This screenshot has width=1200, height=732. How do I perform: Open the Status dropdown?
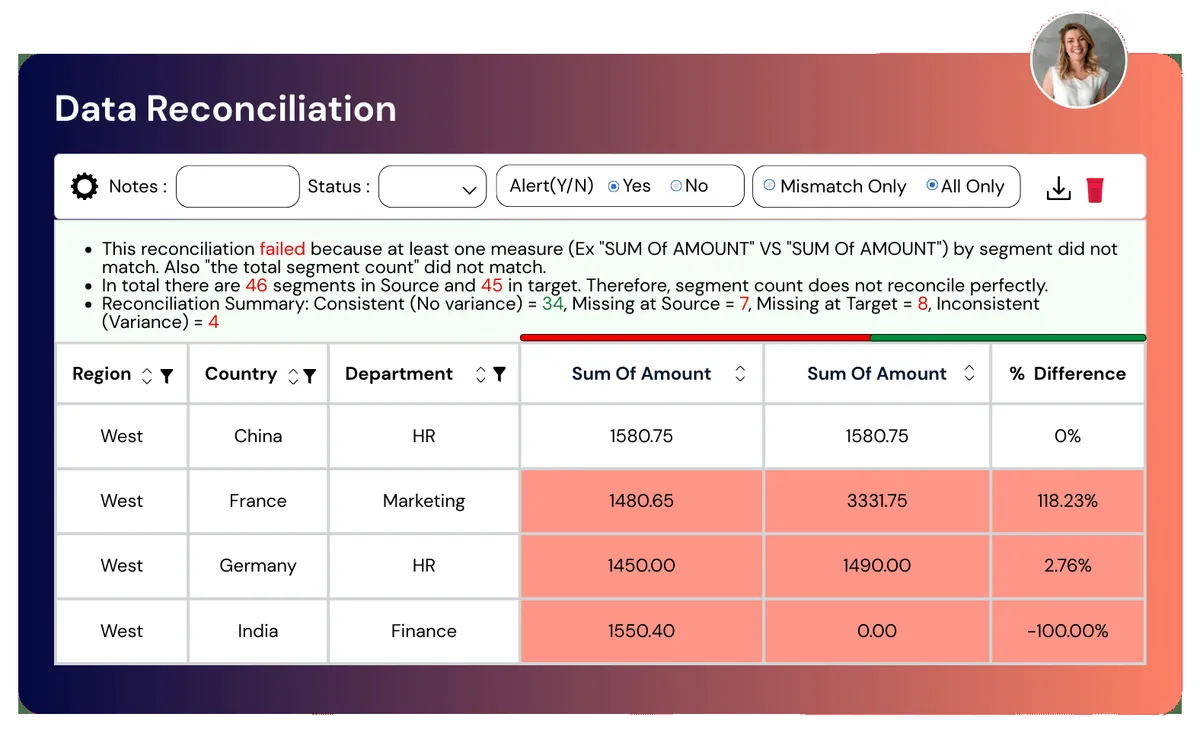(432, 187)
